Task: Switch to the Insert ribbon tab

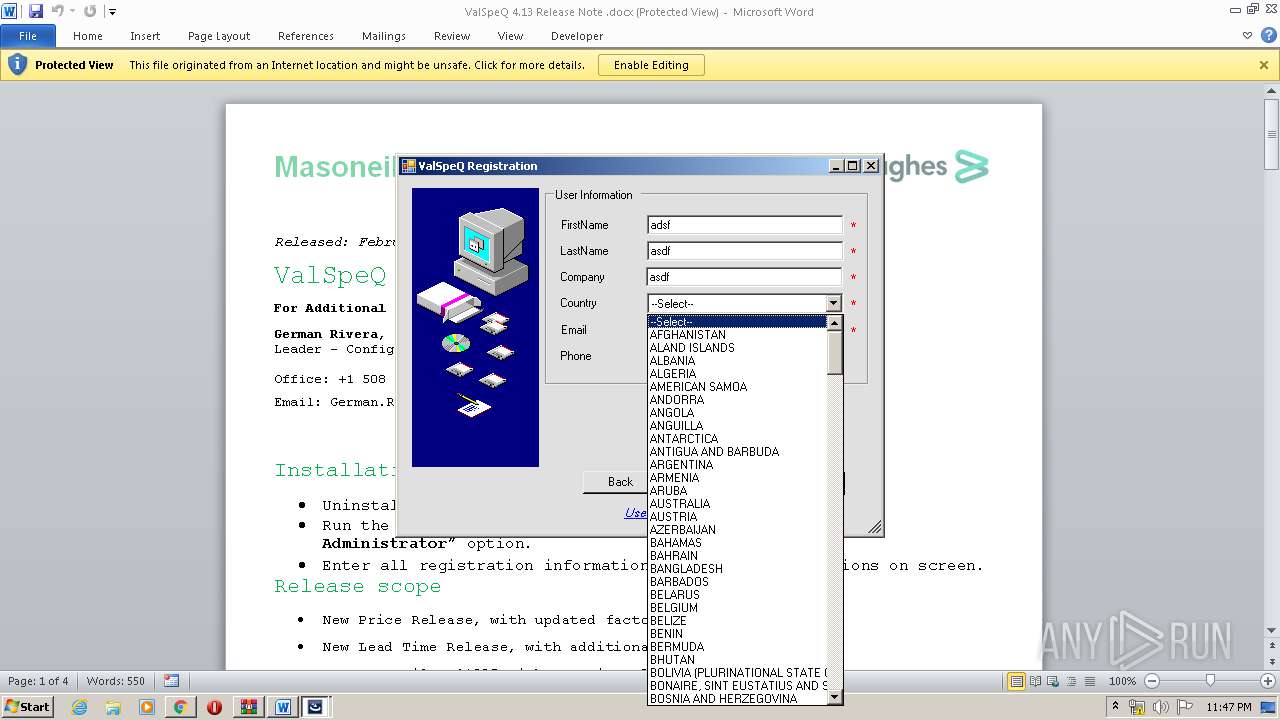Action: 145,36
